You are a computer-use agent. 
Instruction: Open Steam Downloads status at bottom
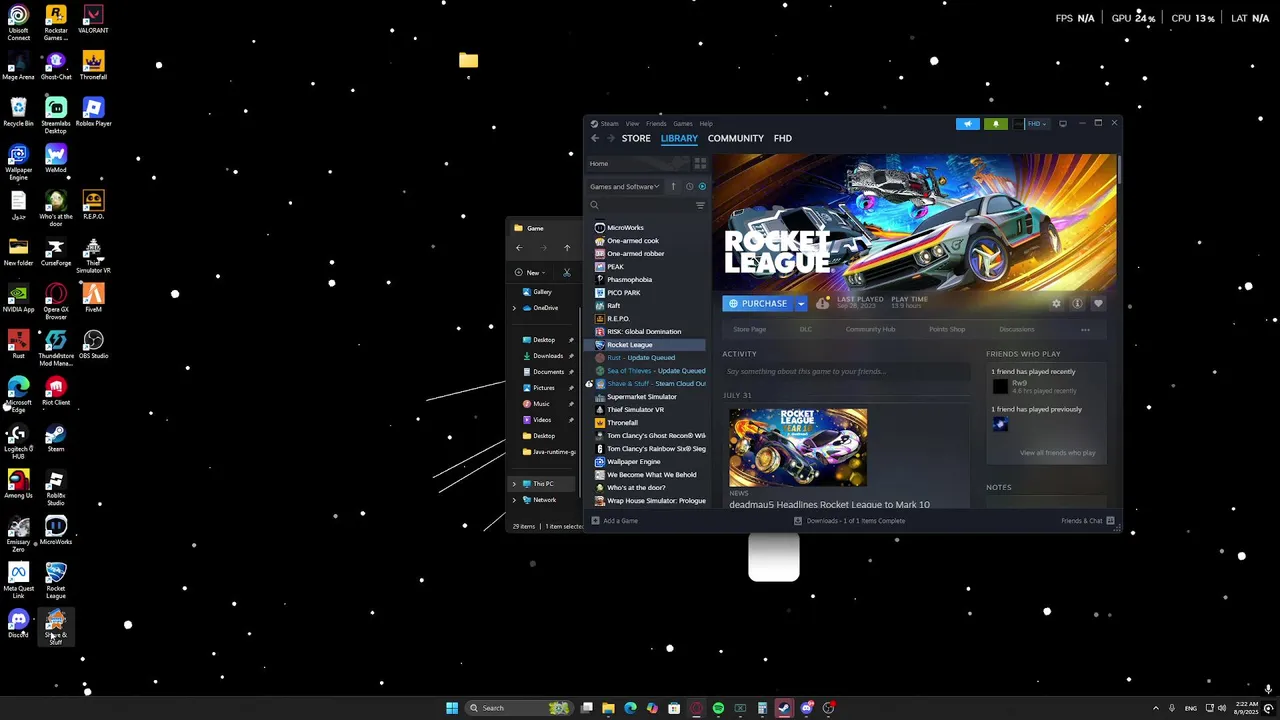click(850, 521)
